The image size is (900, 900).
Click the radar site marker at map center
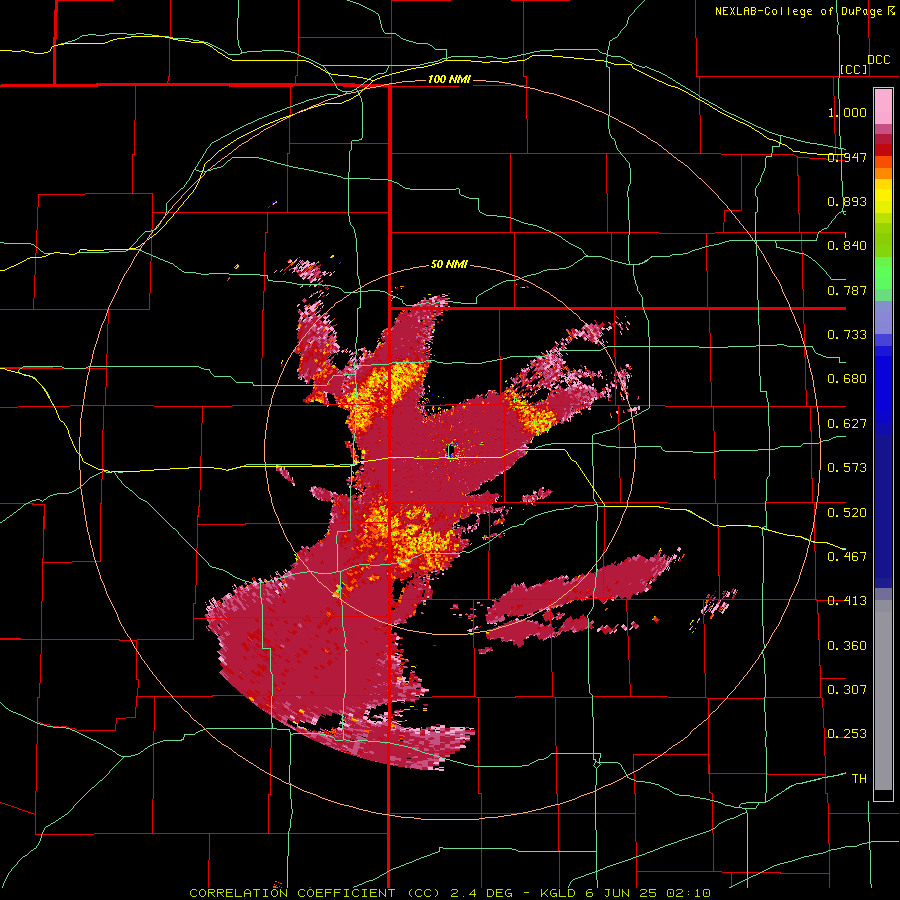click(451, 451)
